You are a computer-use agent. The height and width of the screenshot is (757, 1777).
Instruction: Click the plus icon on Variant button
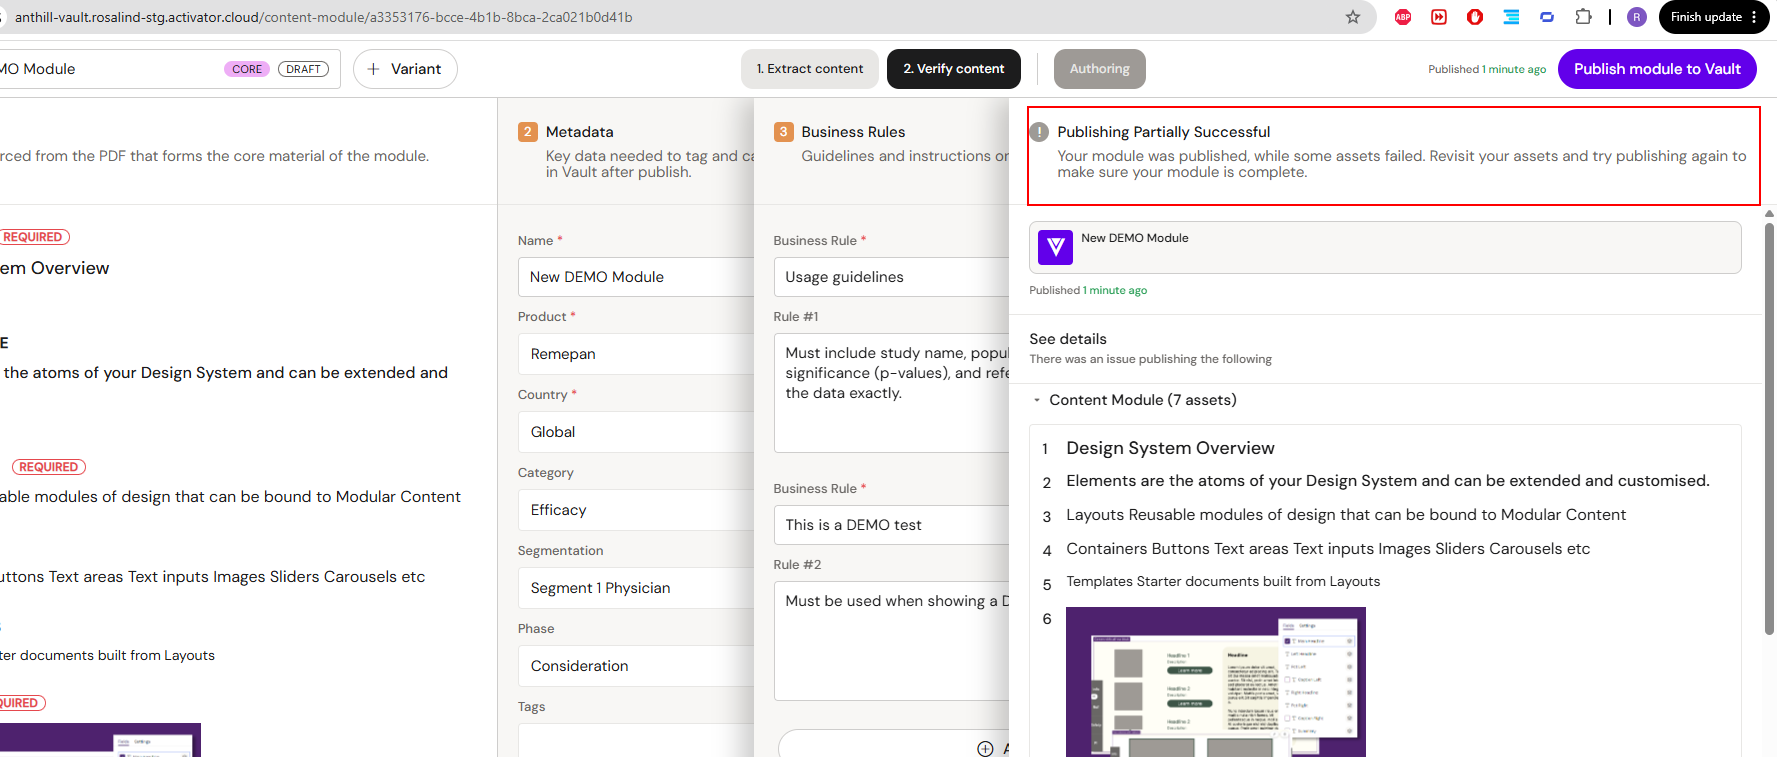(x=373, y=69)
